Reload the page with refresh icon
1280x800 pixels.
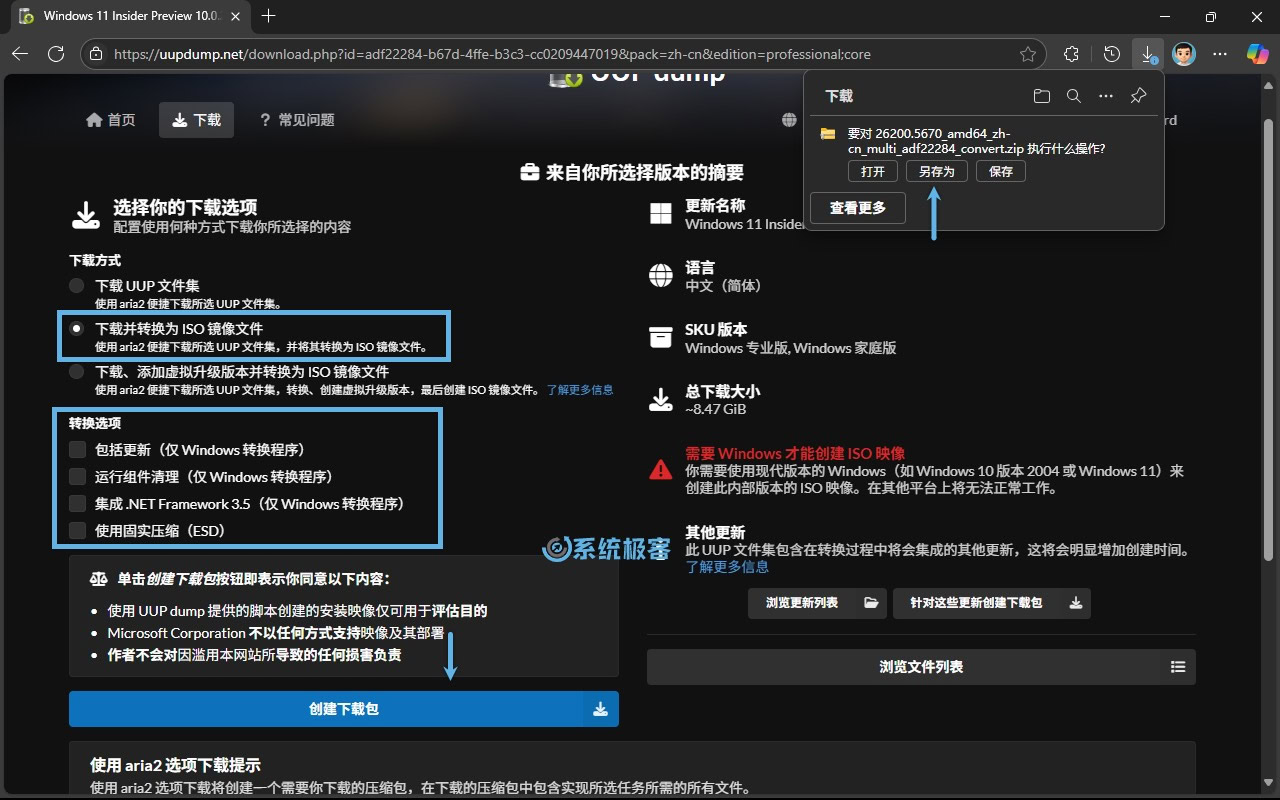[x=56, y=54]
